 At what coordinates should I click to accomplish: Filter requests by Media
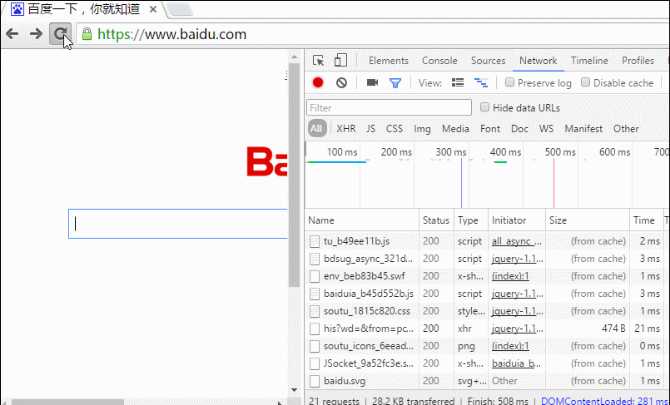click(455, 129)
